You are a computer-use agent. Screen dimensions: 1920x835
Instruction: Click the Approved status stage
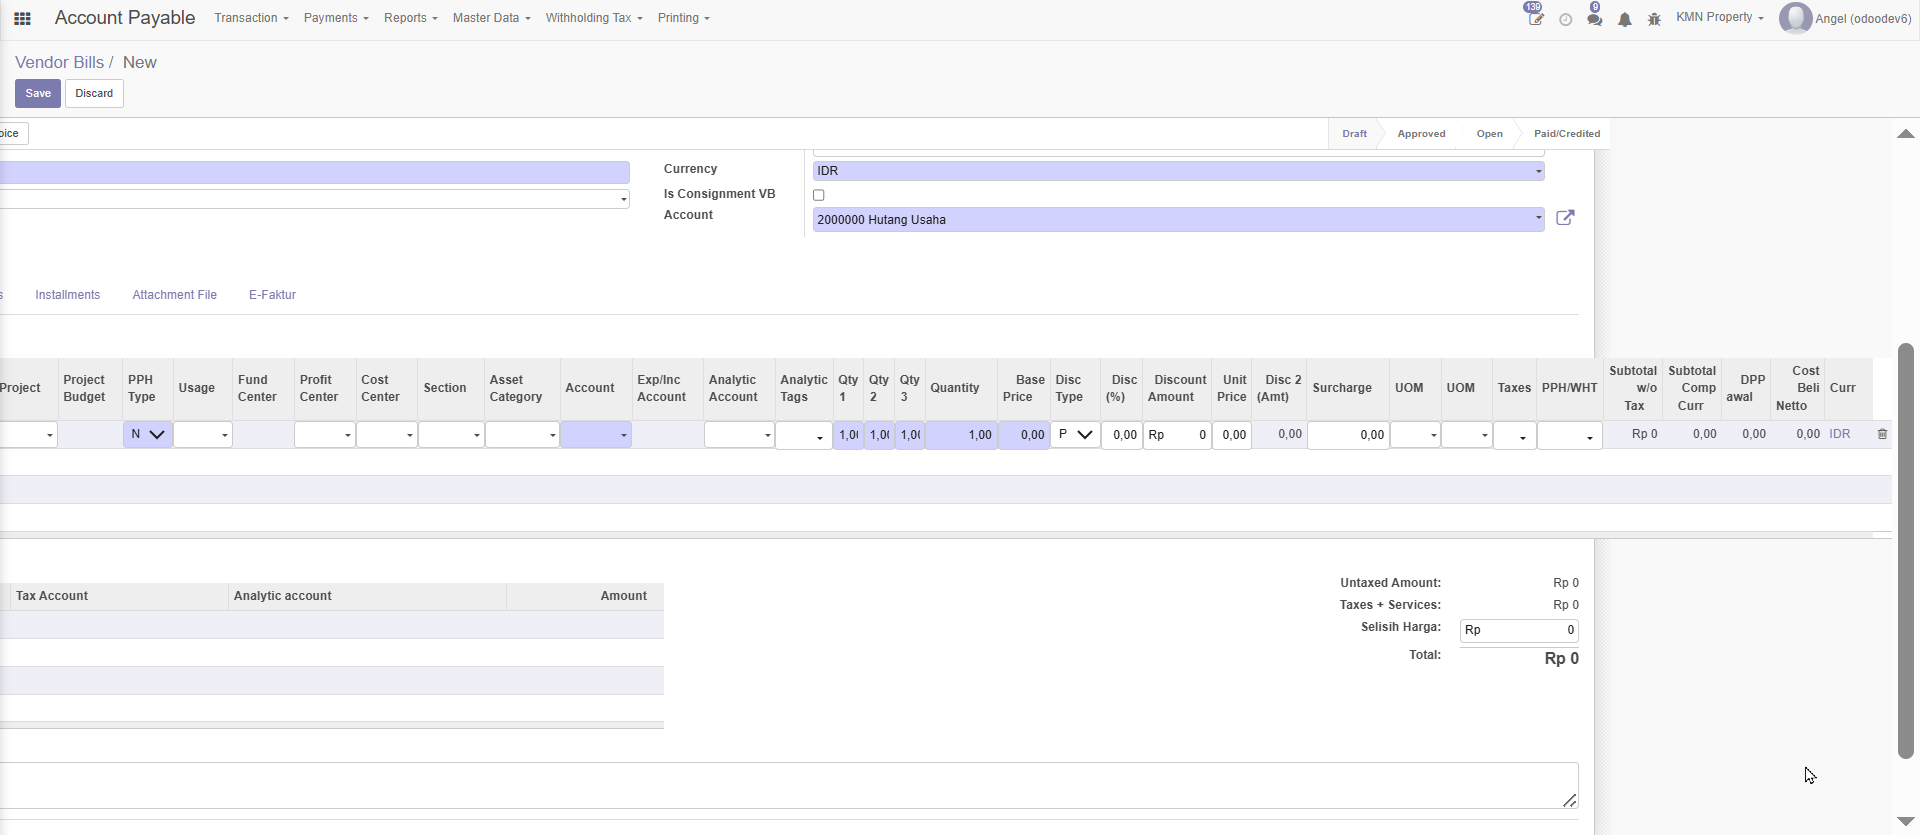pyautogui.click(x=1421, y=134)
